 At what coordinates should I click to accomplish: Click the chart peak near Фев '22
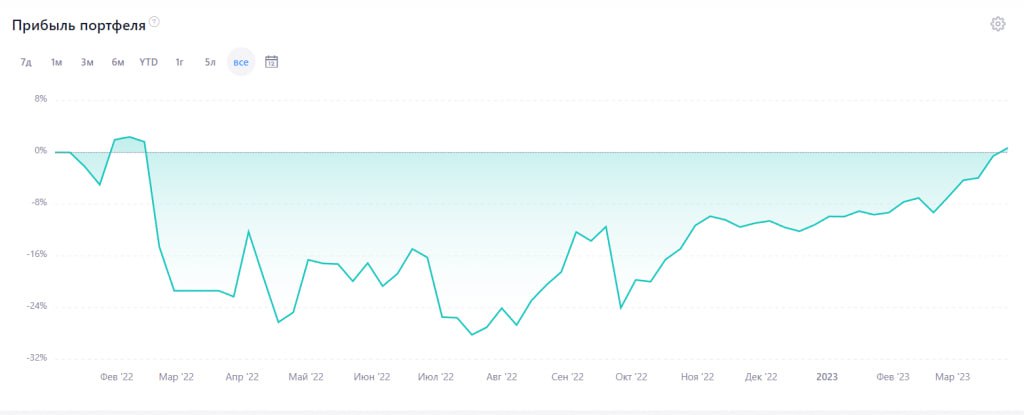(x=129, y=137)
